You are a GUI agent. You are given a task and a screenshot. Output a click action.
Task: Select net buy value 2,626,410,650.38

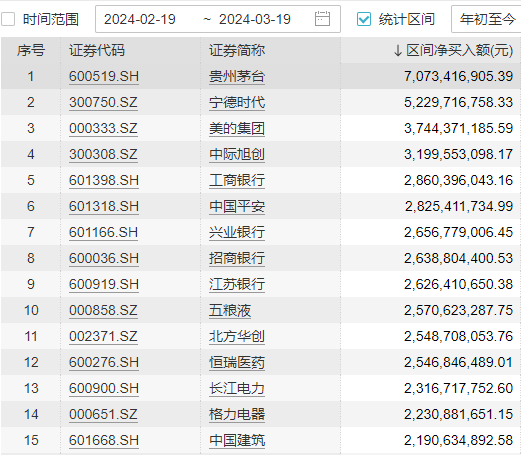pos(458,284)
